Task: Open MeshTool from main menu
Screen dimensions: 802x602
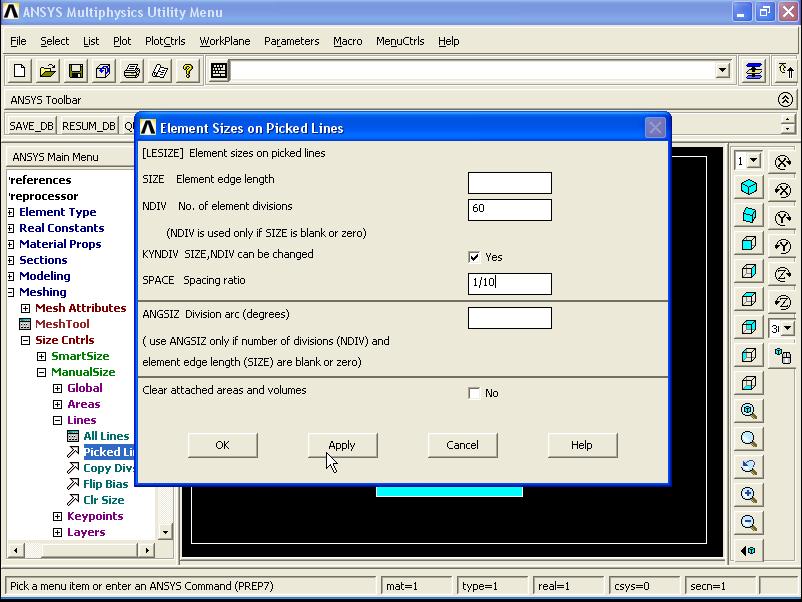Action: point(62,324)
